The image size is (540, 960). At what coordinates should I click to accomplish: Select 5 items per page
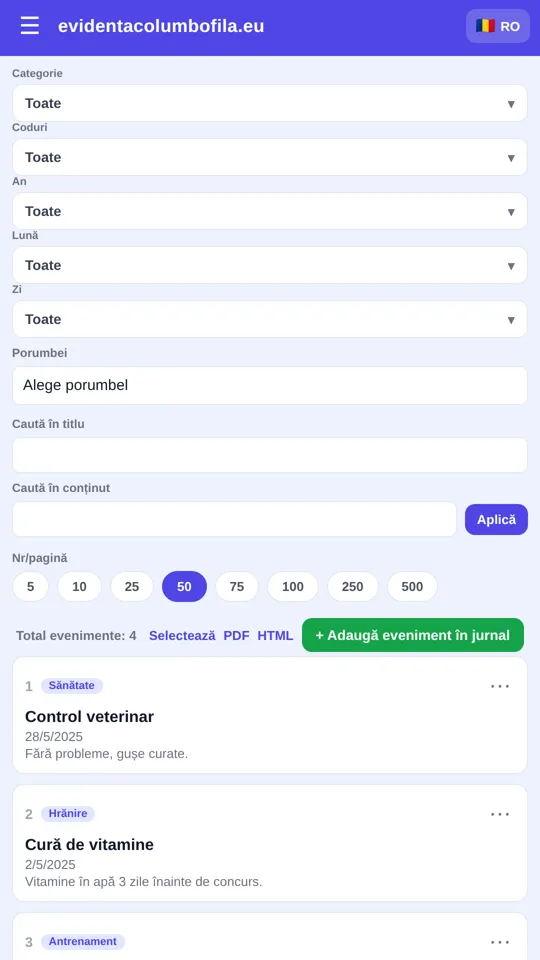click(31, 587)
